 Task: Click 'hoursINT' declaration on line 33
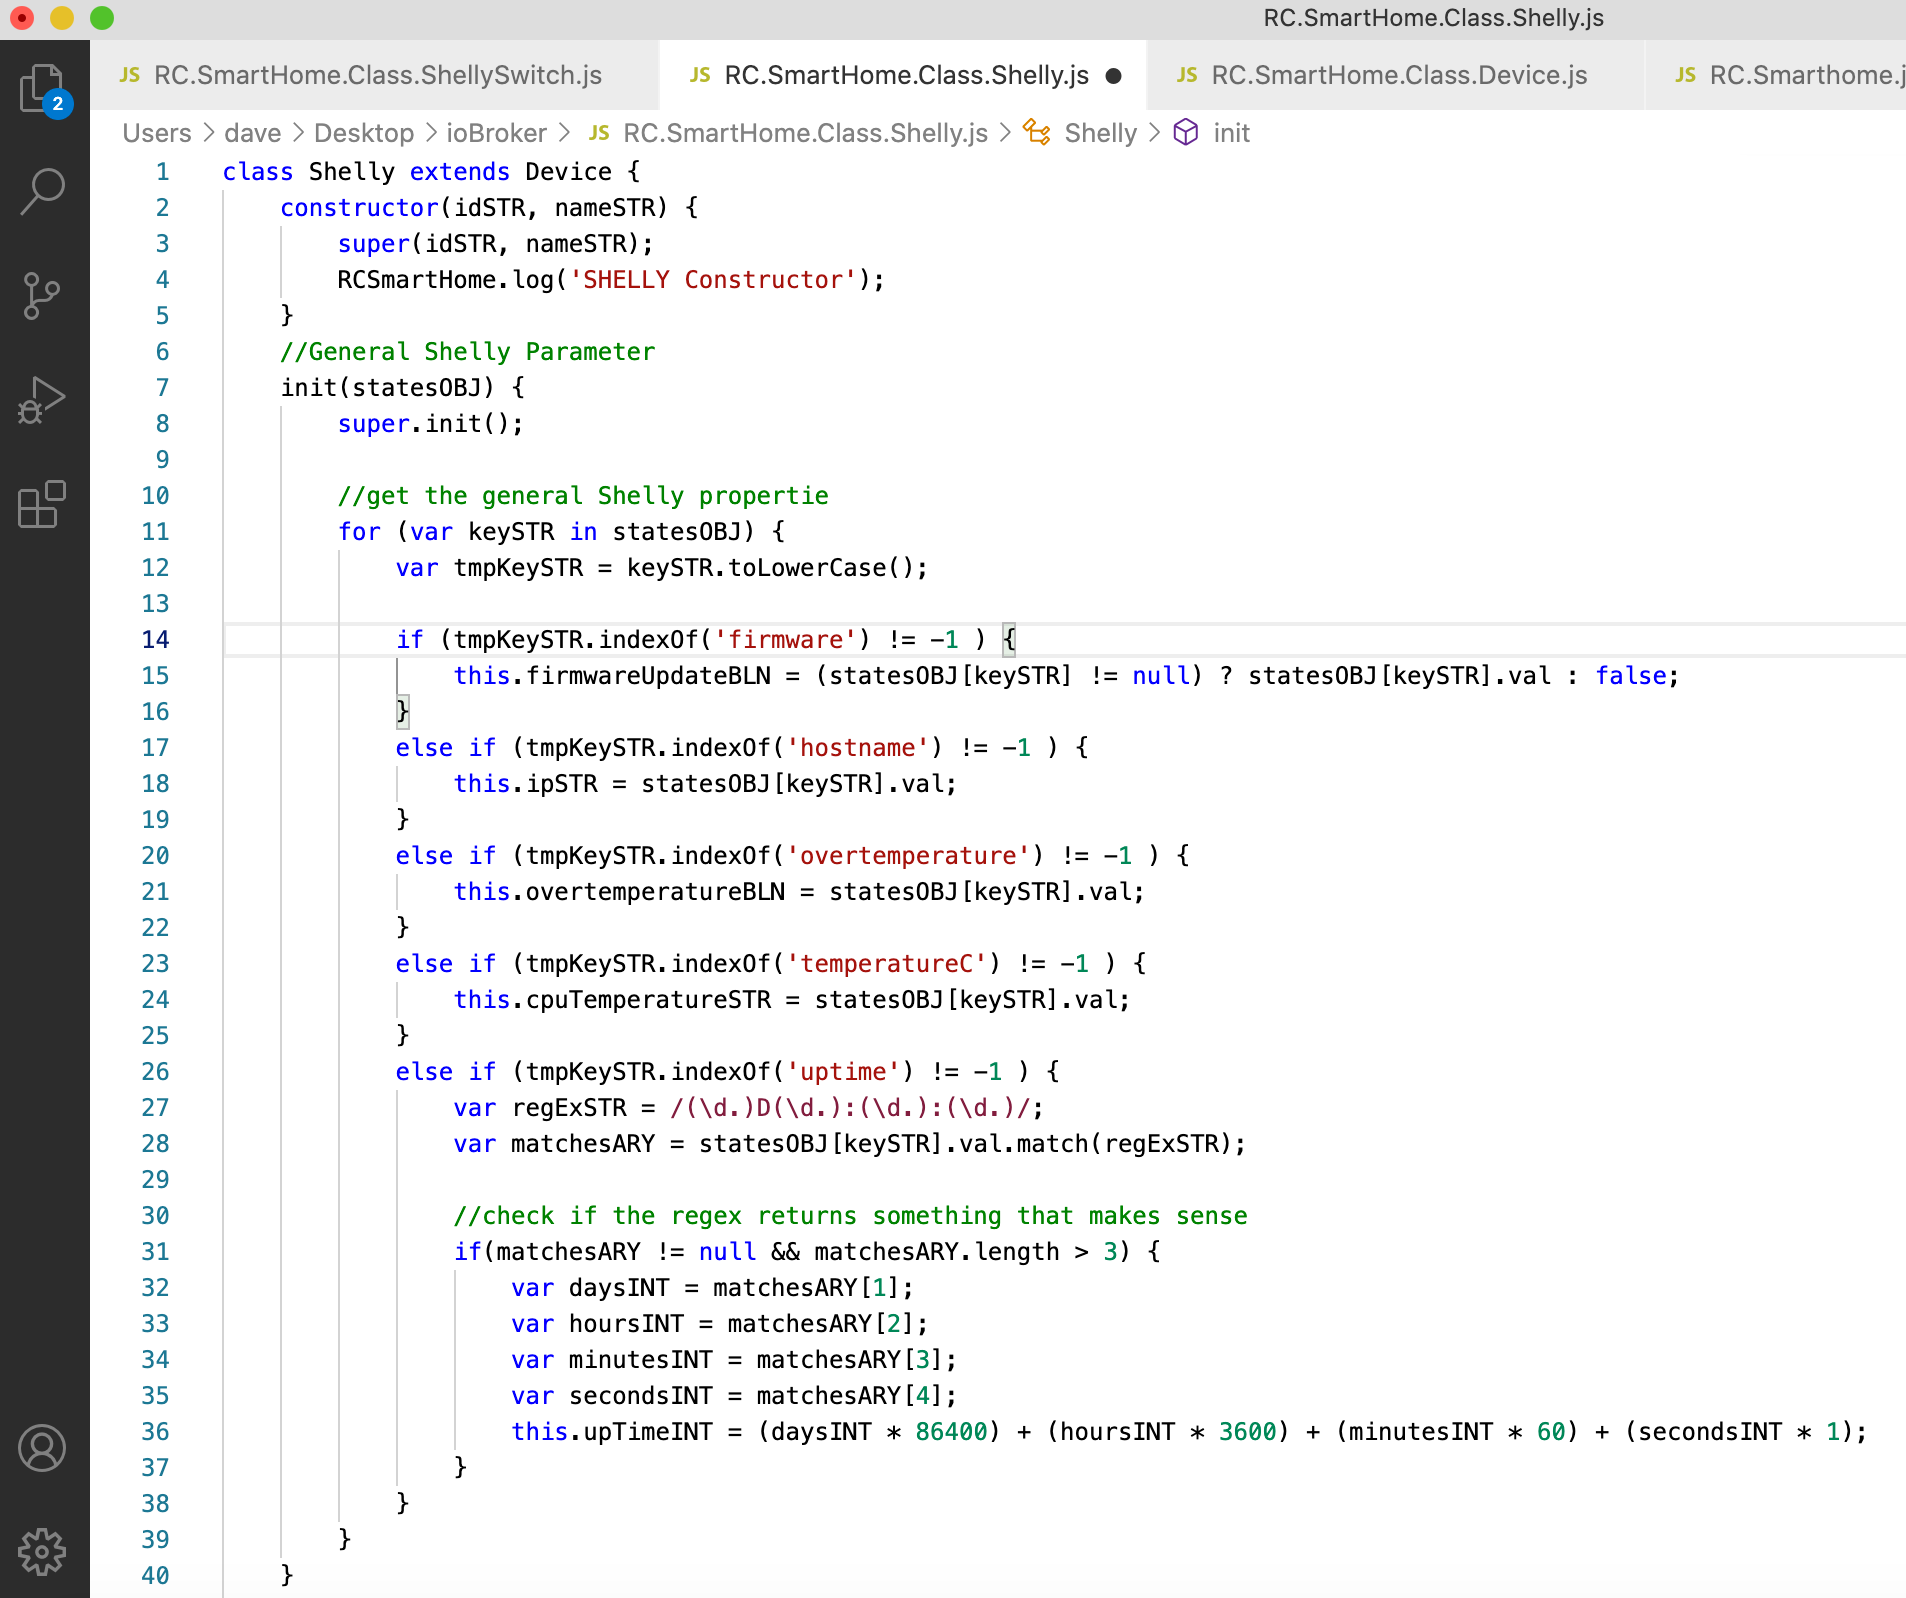pos(626,1324)
